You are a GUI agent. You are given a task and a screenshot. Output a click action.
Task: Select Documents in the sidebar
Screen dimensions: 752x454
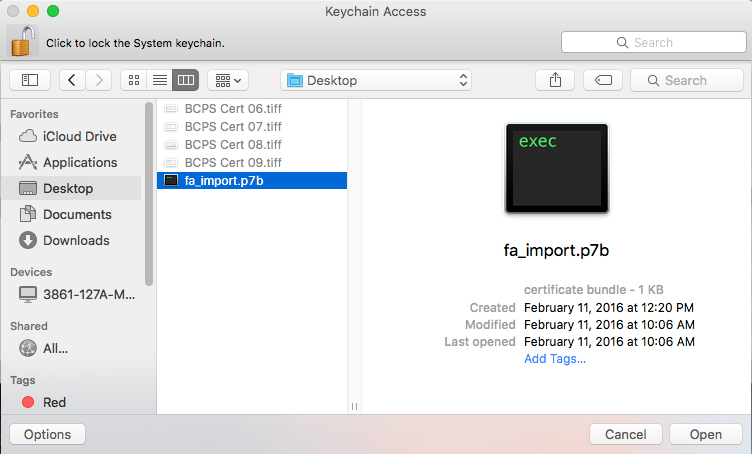pos(71,214)
